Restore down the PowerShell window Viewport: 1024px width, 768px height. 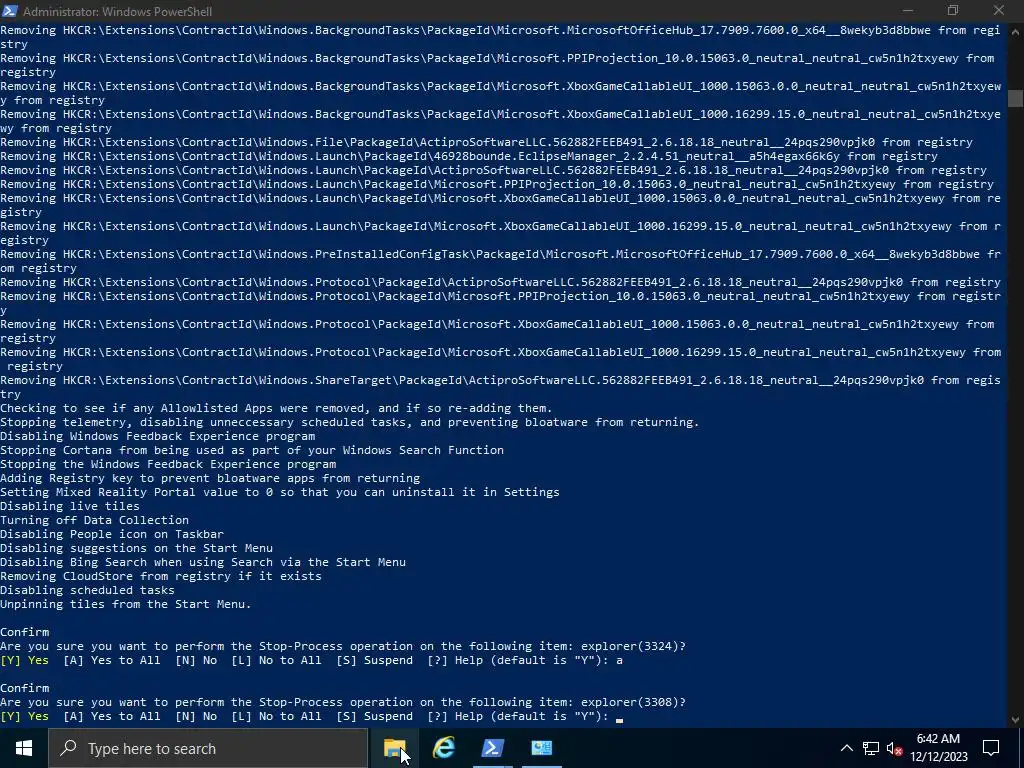tap(953, 10)
